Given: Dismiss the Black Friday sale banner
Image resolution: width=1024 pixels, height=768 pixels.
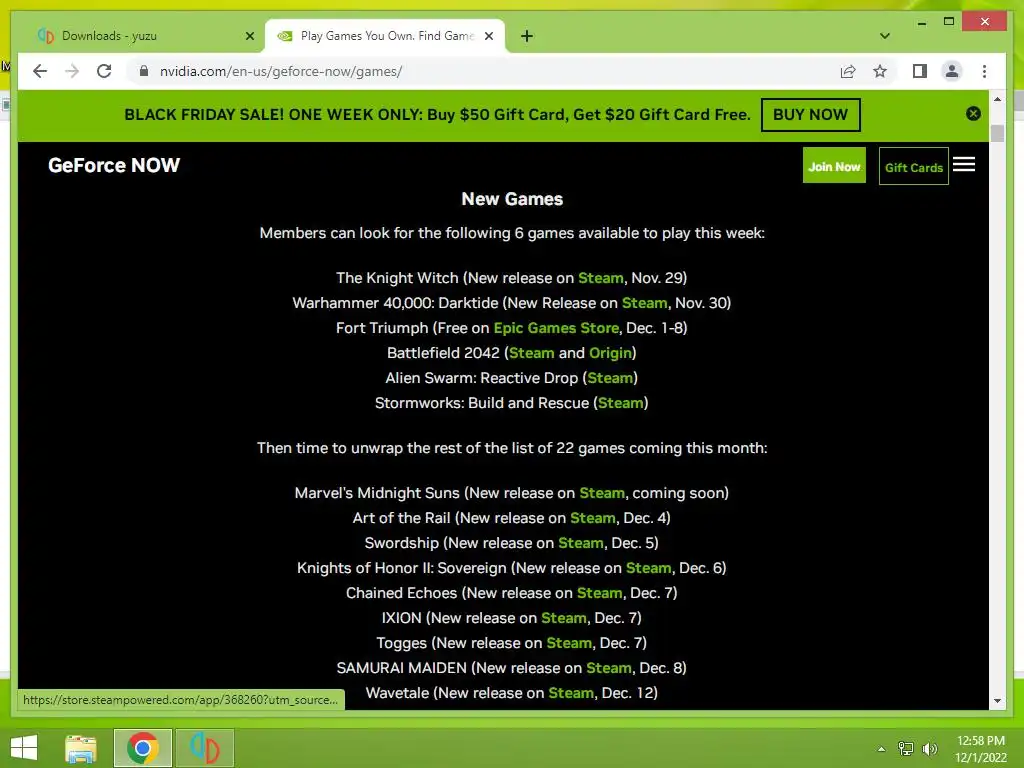Looking at the screenshot, I should tap(973, 114).
